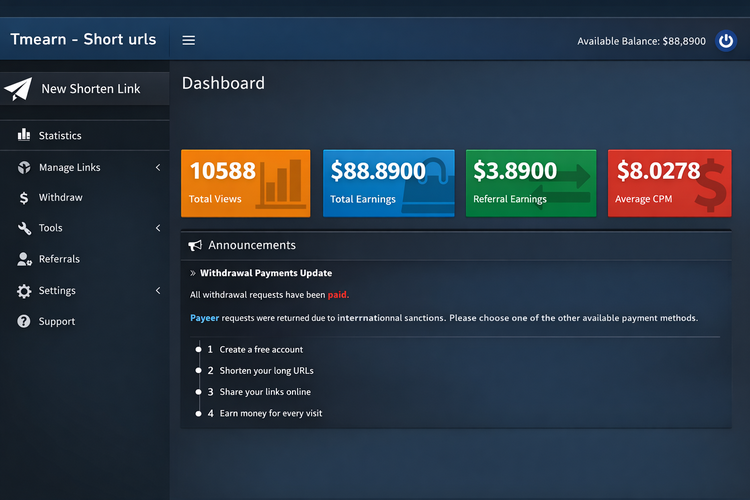Click large dollar graphic in Average CPM card

711,185
